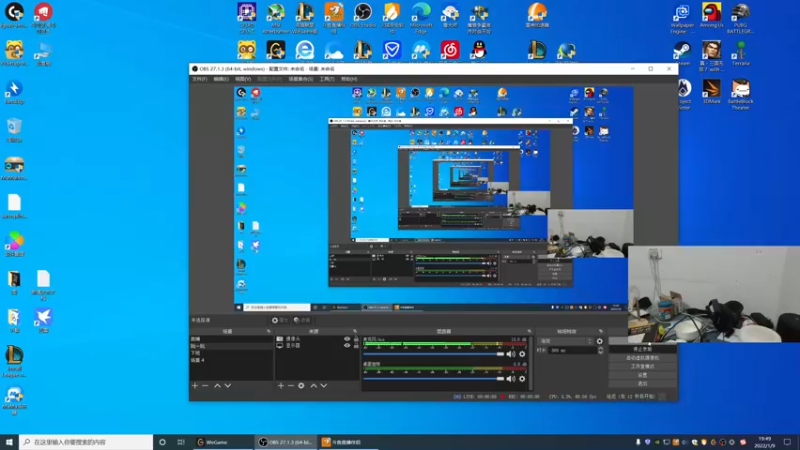Move the selected source down
The height and width of the screenshot is (450, 800).
[323, 386]
